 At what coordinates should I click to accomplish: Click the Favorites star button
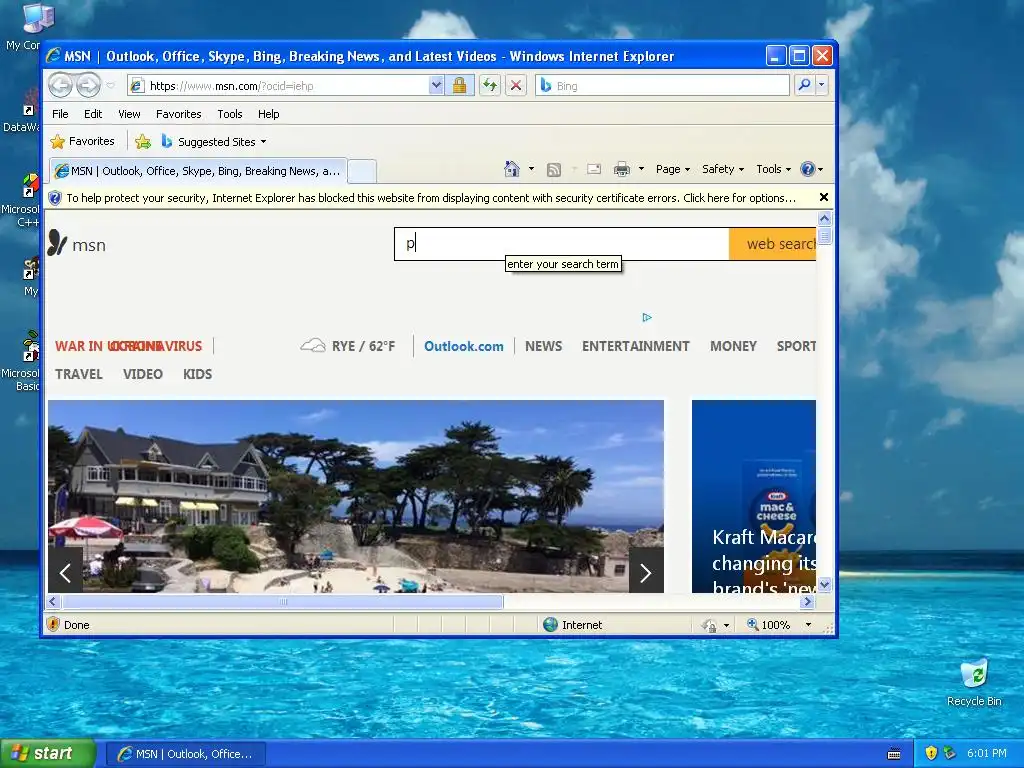click(82, 141)
